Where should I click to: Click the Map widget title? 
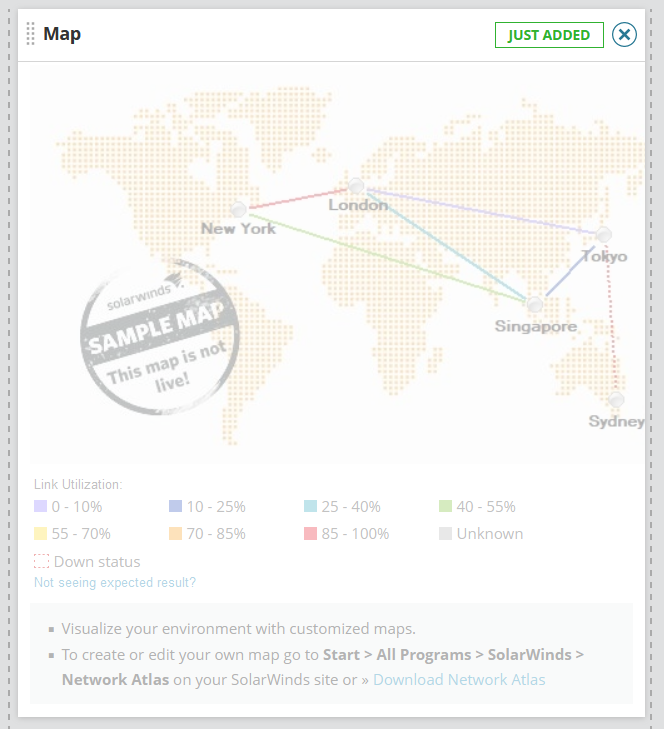(62, 35)
